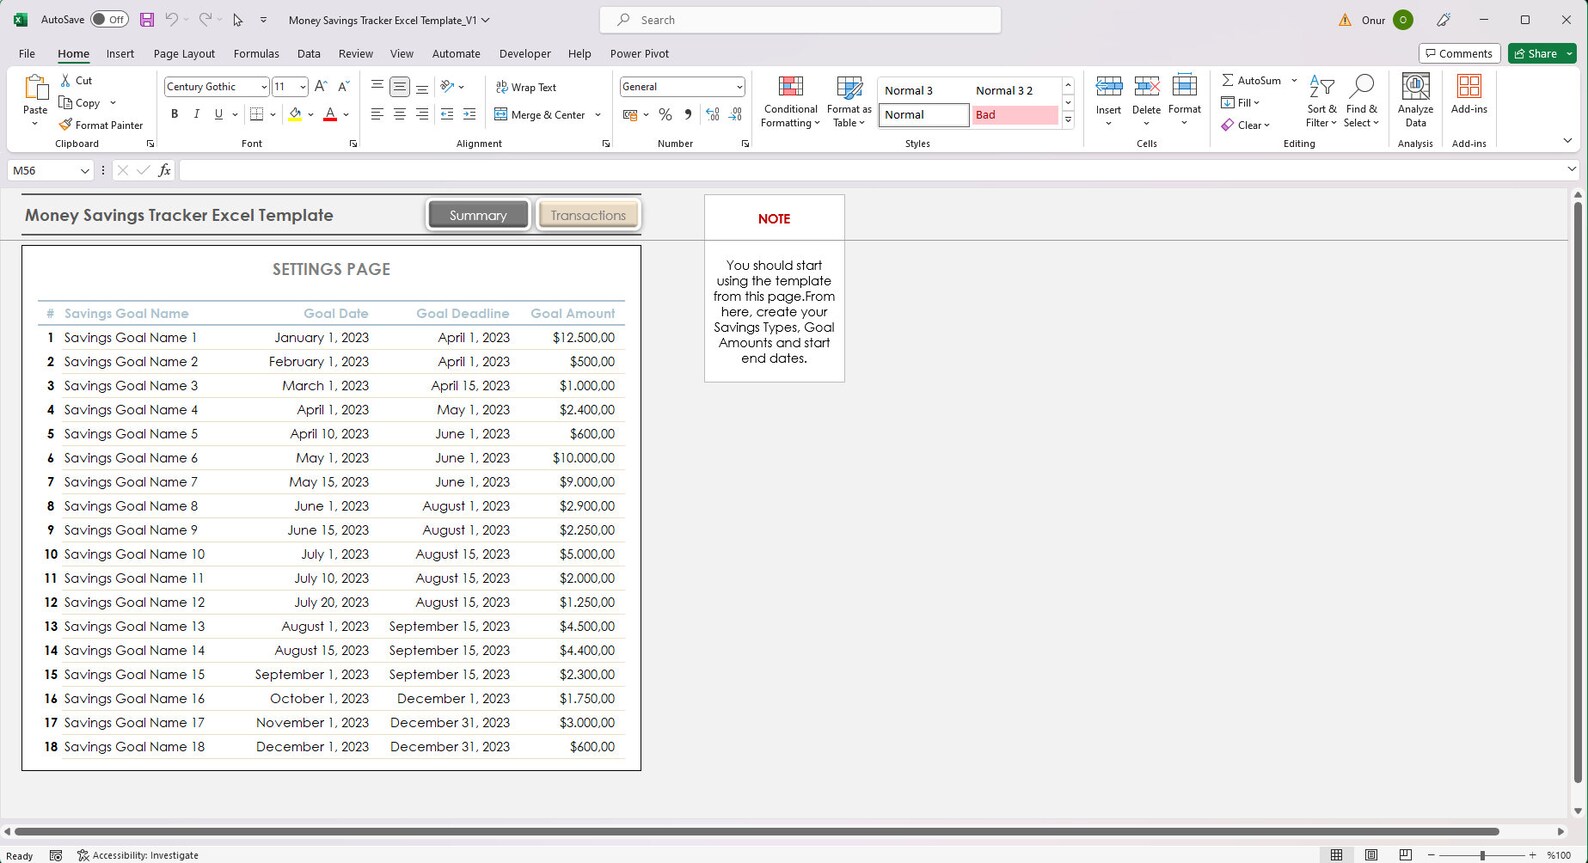Increase font size with the large A icon
This screenshot has height=863, width=1588.
click(321, 87)
